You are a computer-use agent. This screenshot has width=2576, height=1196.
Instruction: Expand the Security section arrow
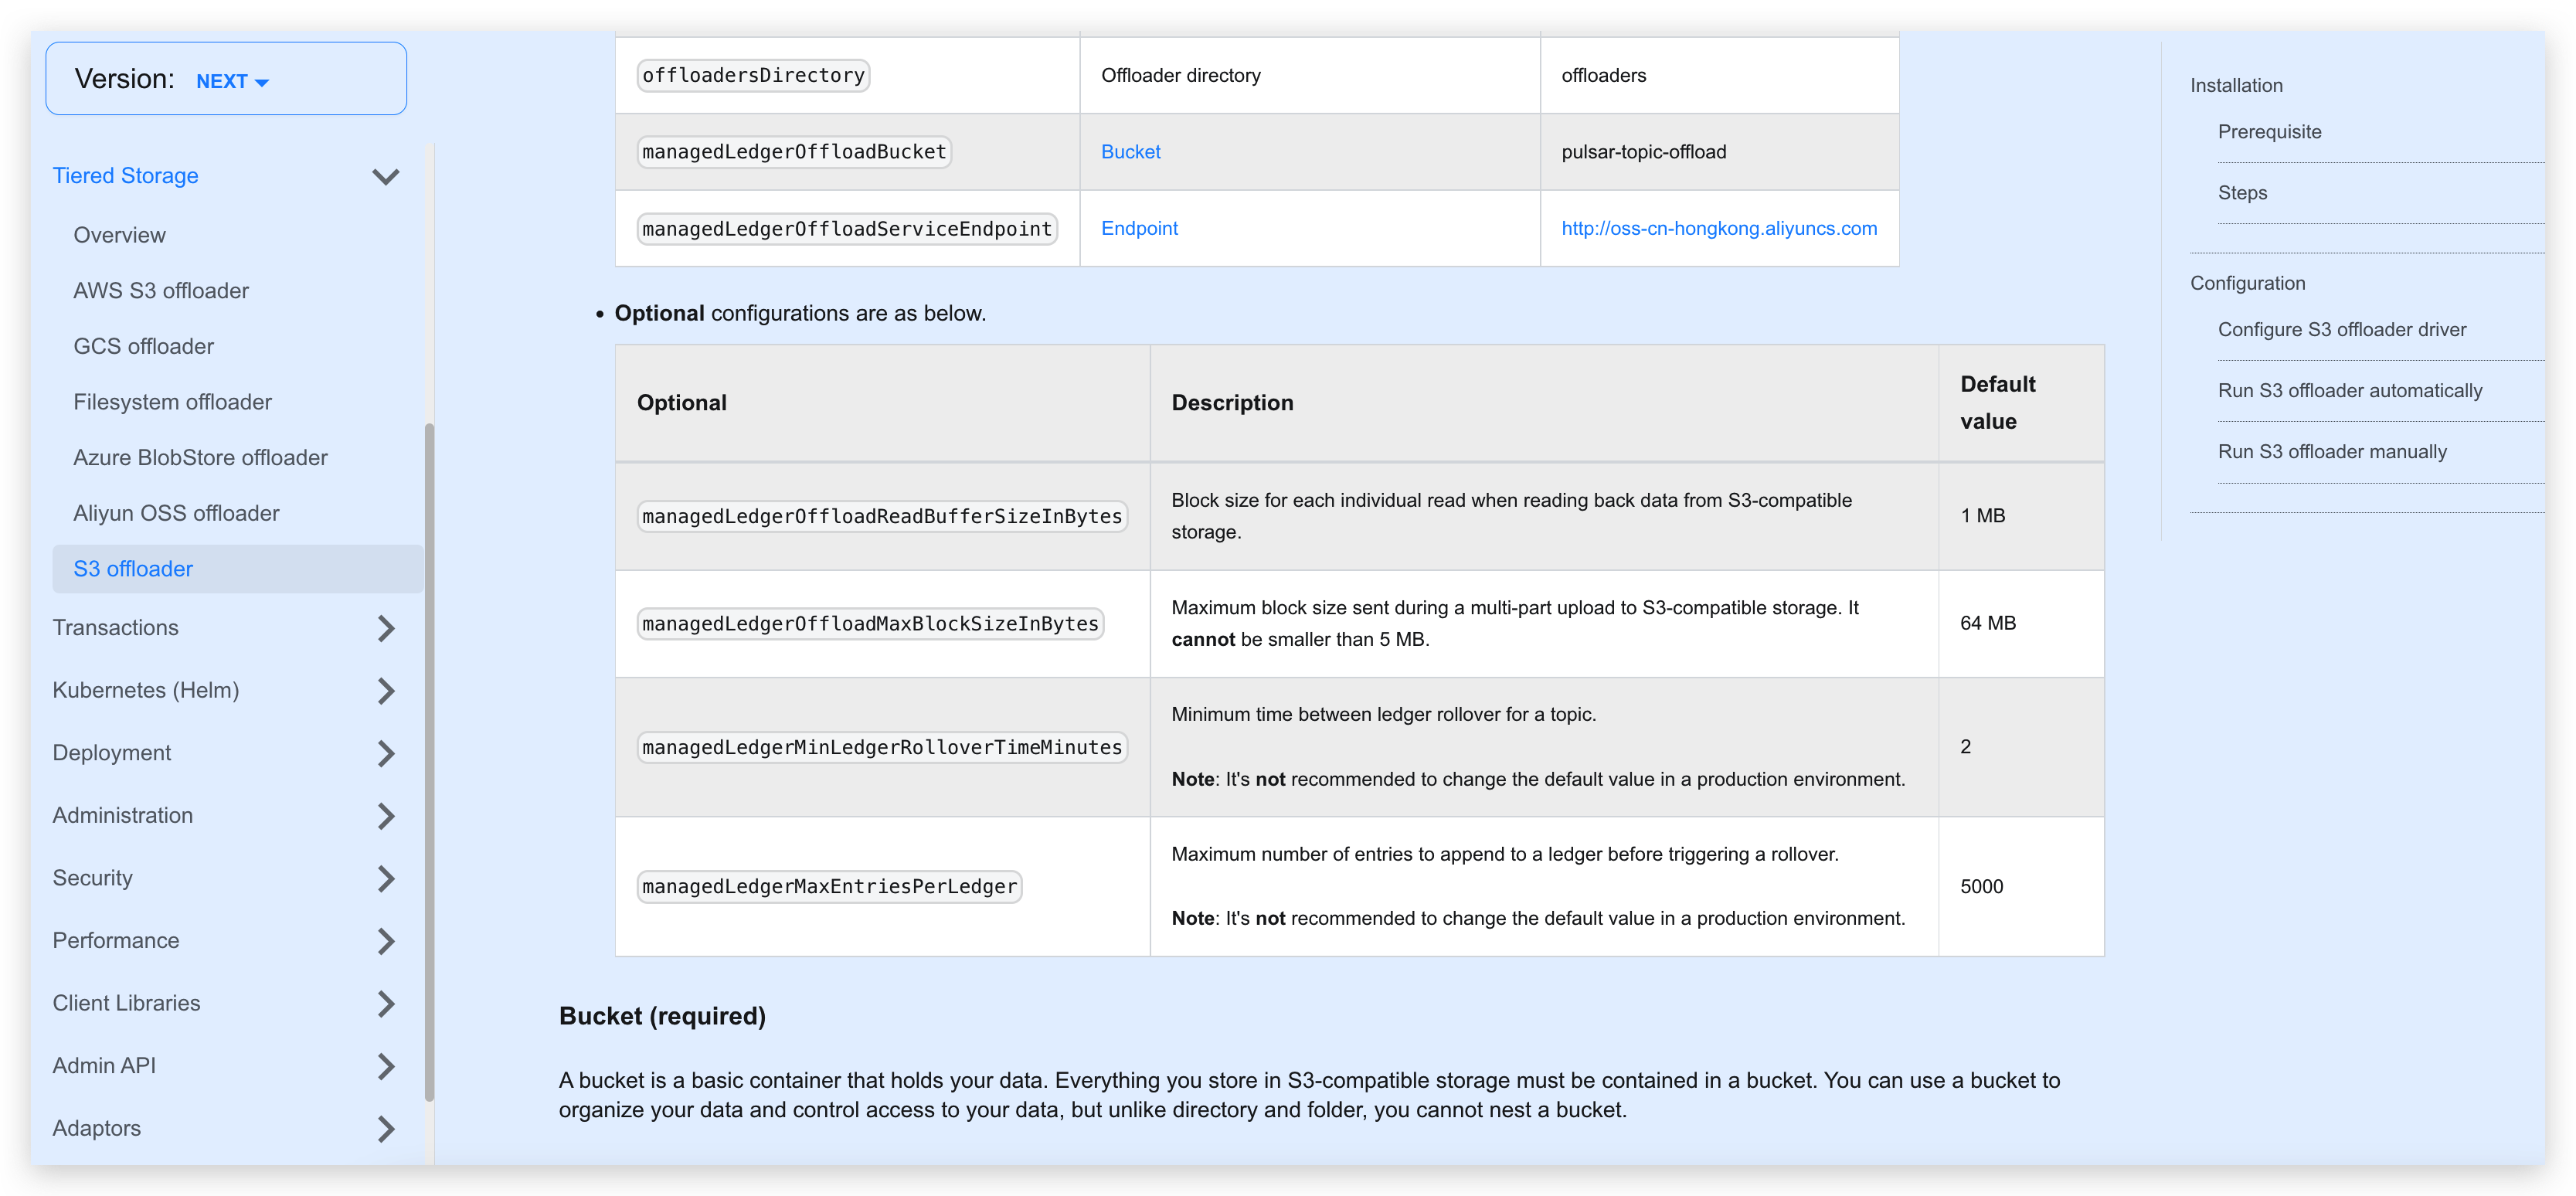coord(386,878)
